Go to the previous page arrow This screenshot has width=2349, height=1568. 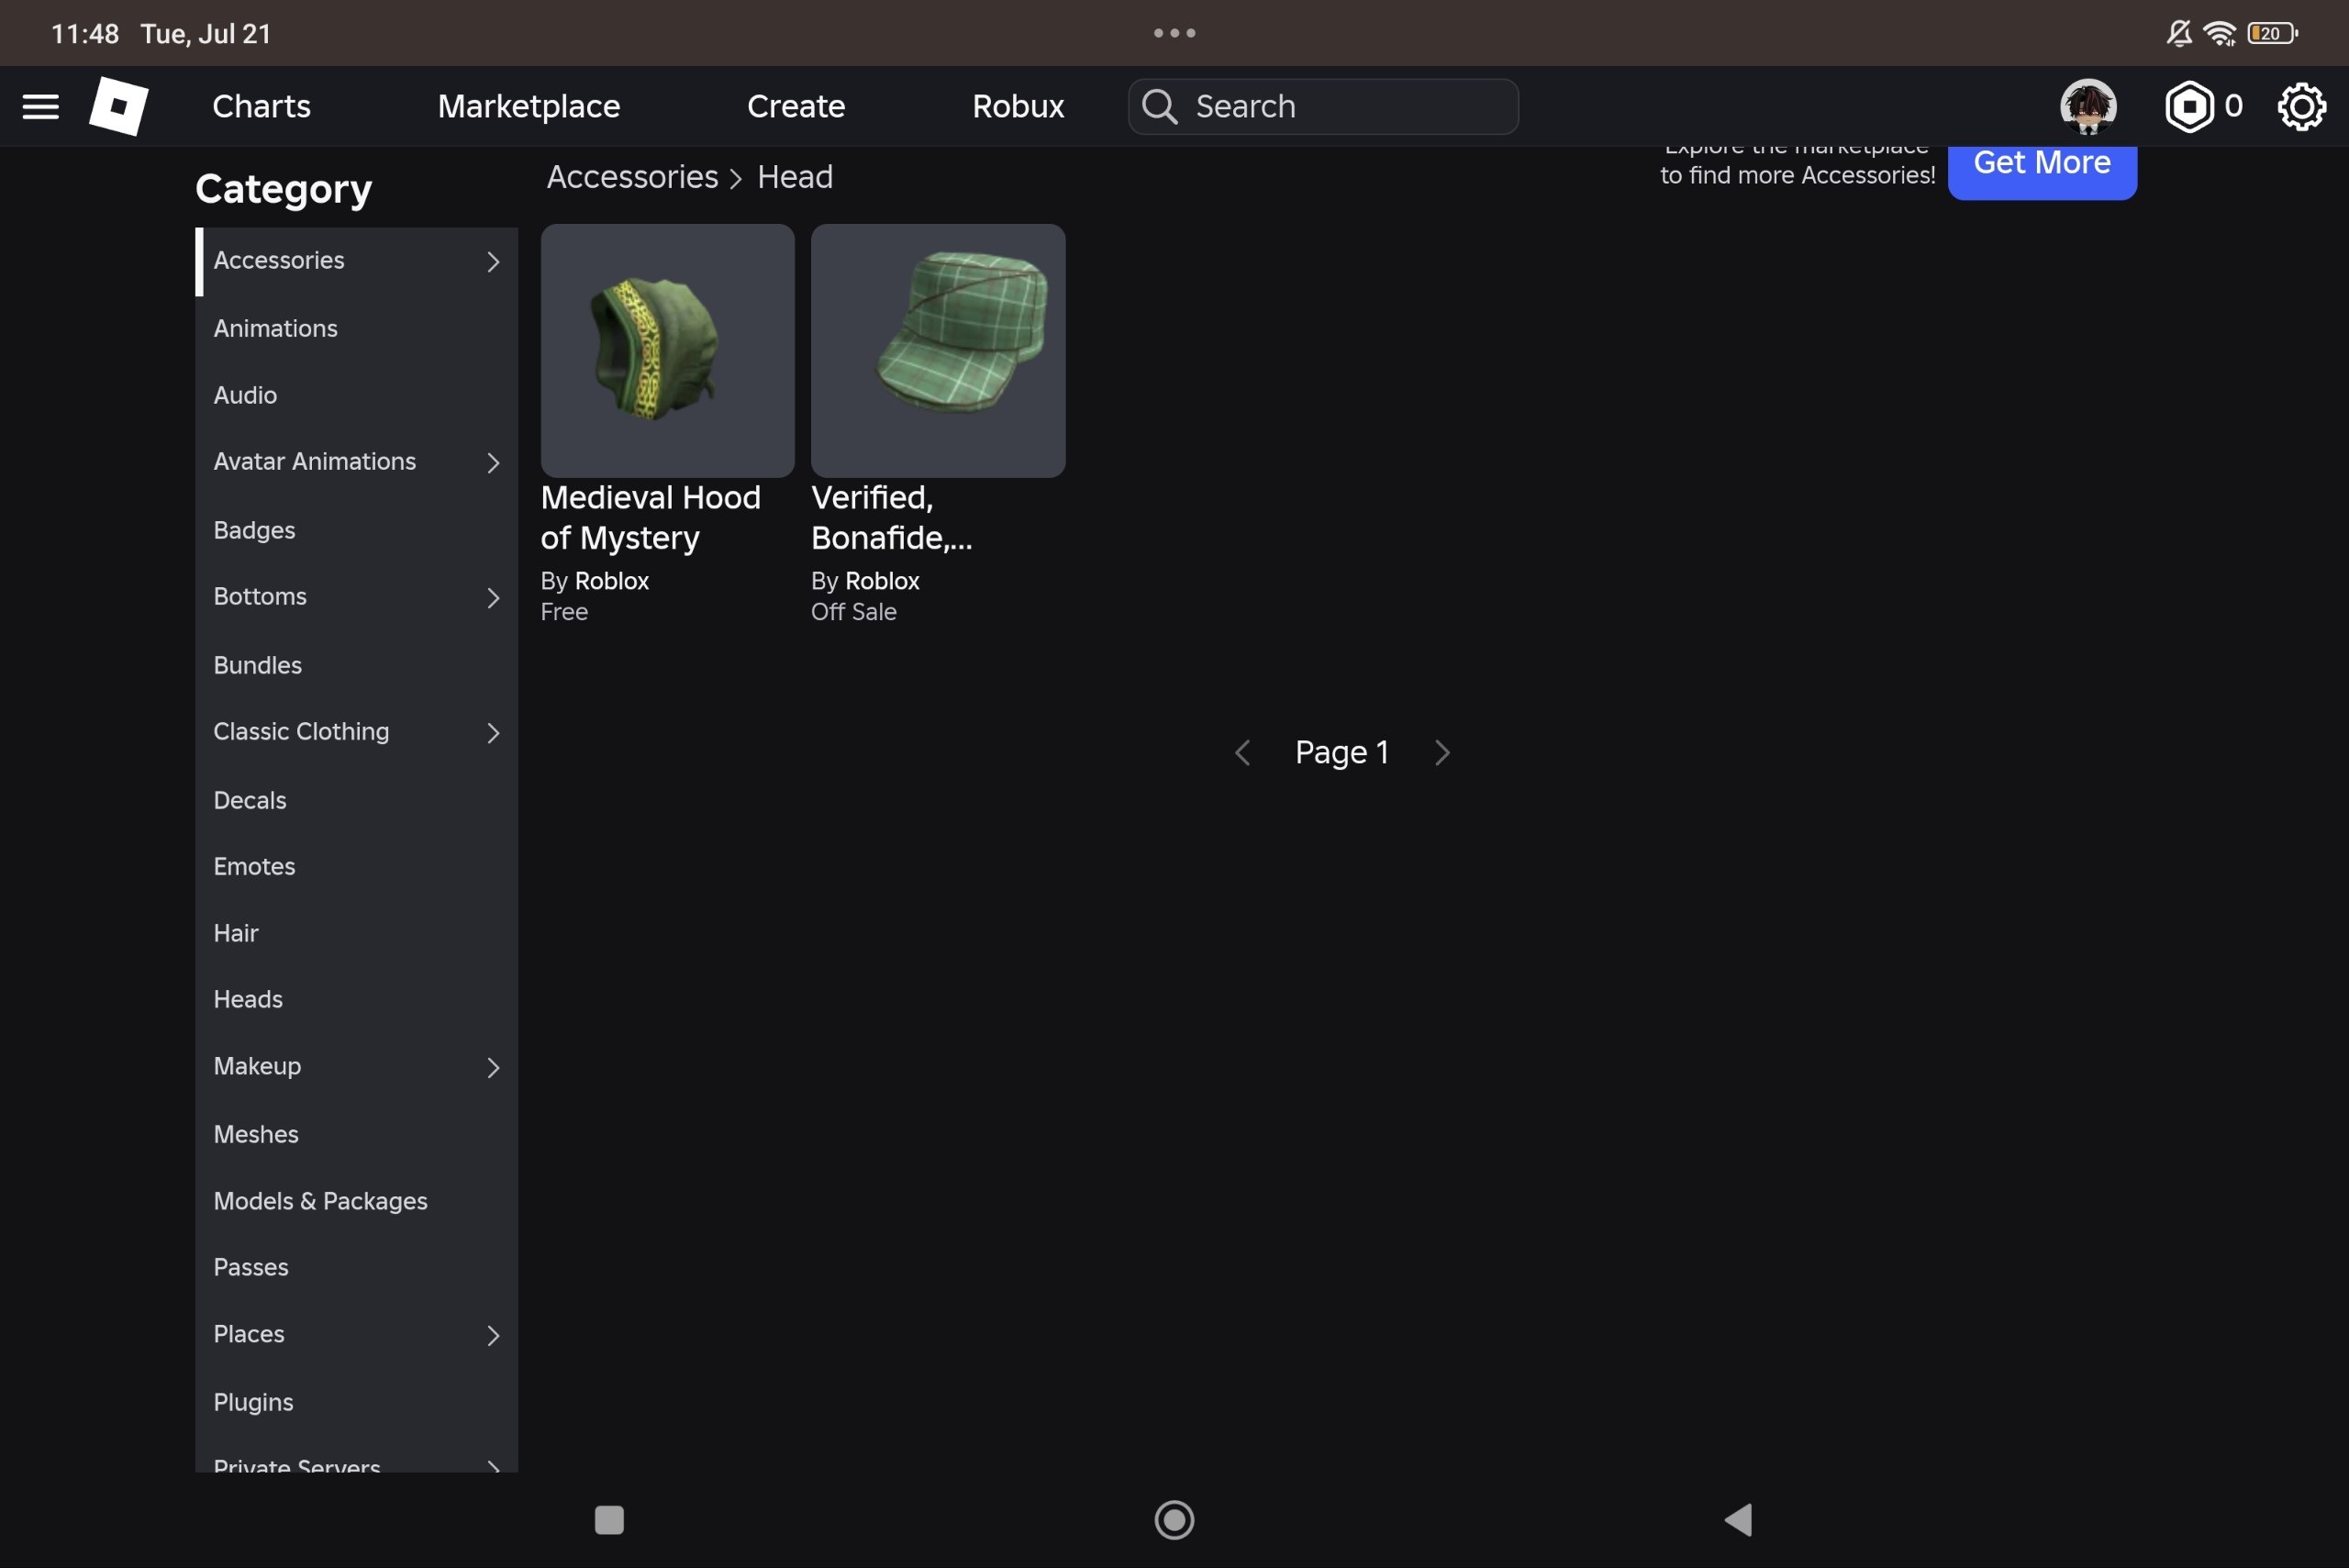(1242, 753)
